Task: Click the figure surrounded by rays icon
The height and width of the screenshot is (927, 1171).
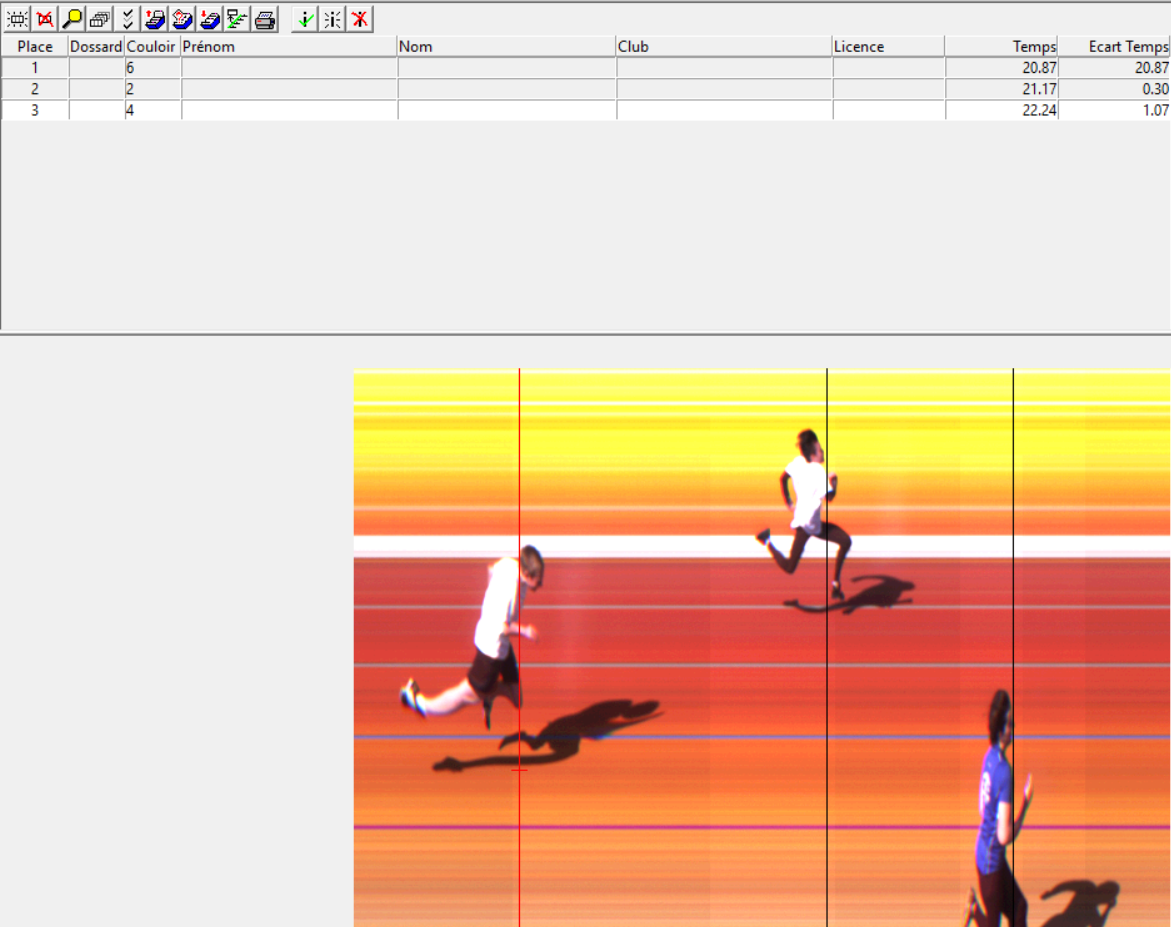Action: [x=332, y=19]
